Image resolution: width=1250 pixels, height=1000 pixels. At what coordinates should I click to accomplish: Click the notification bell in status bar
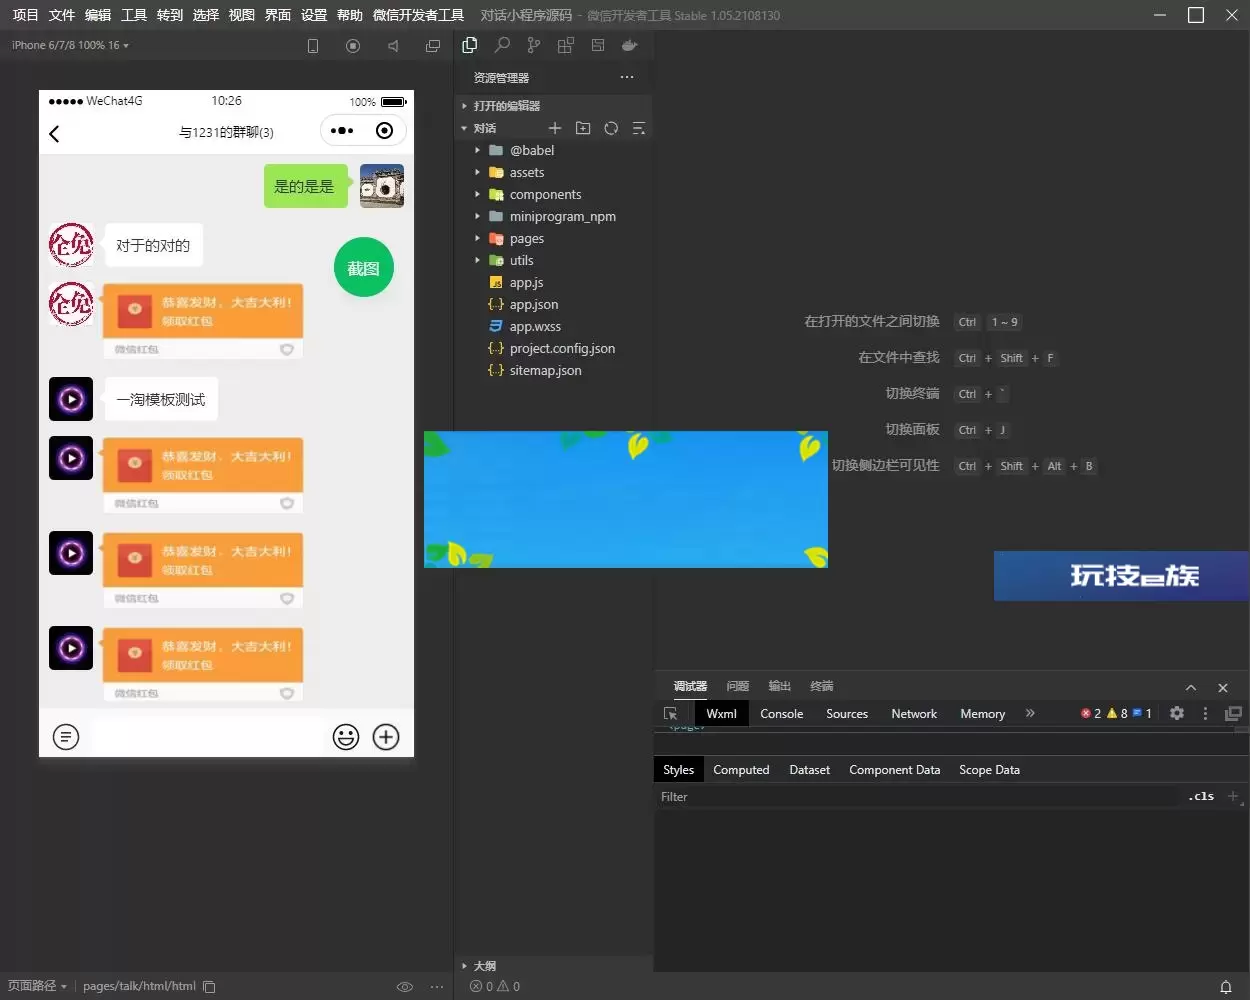pyautogui.click(x=1226, y=987)
